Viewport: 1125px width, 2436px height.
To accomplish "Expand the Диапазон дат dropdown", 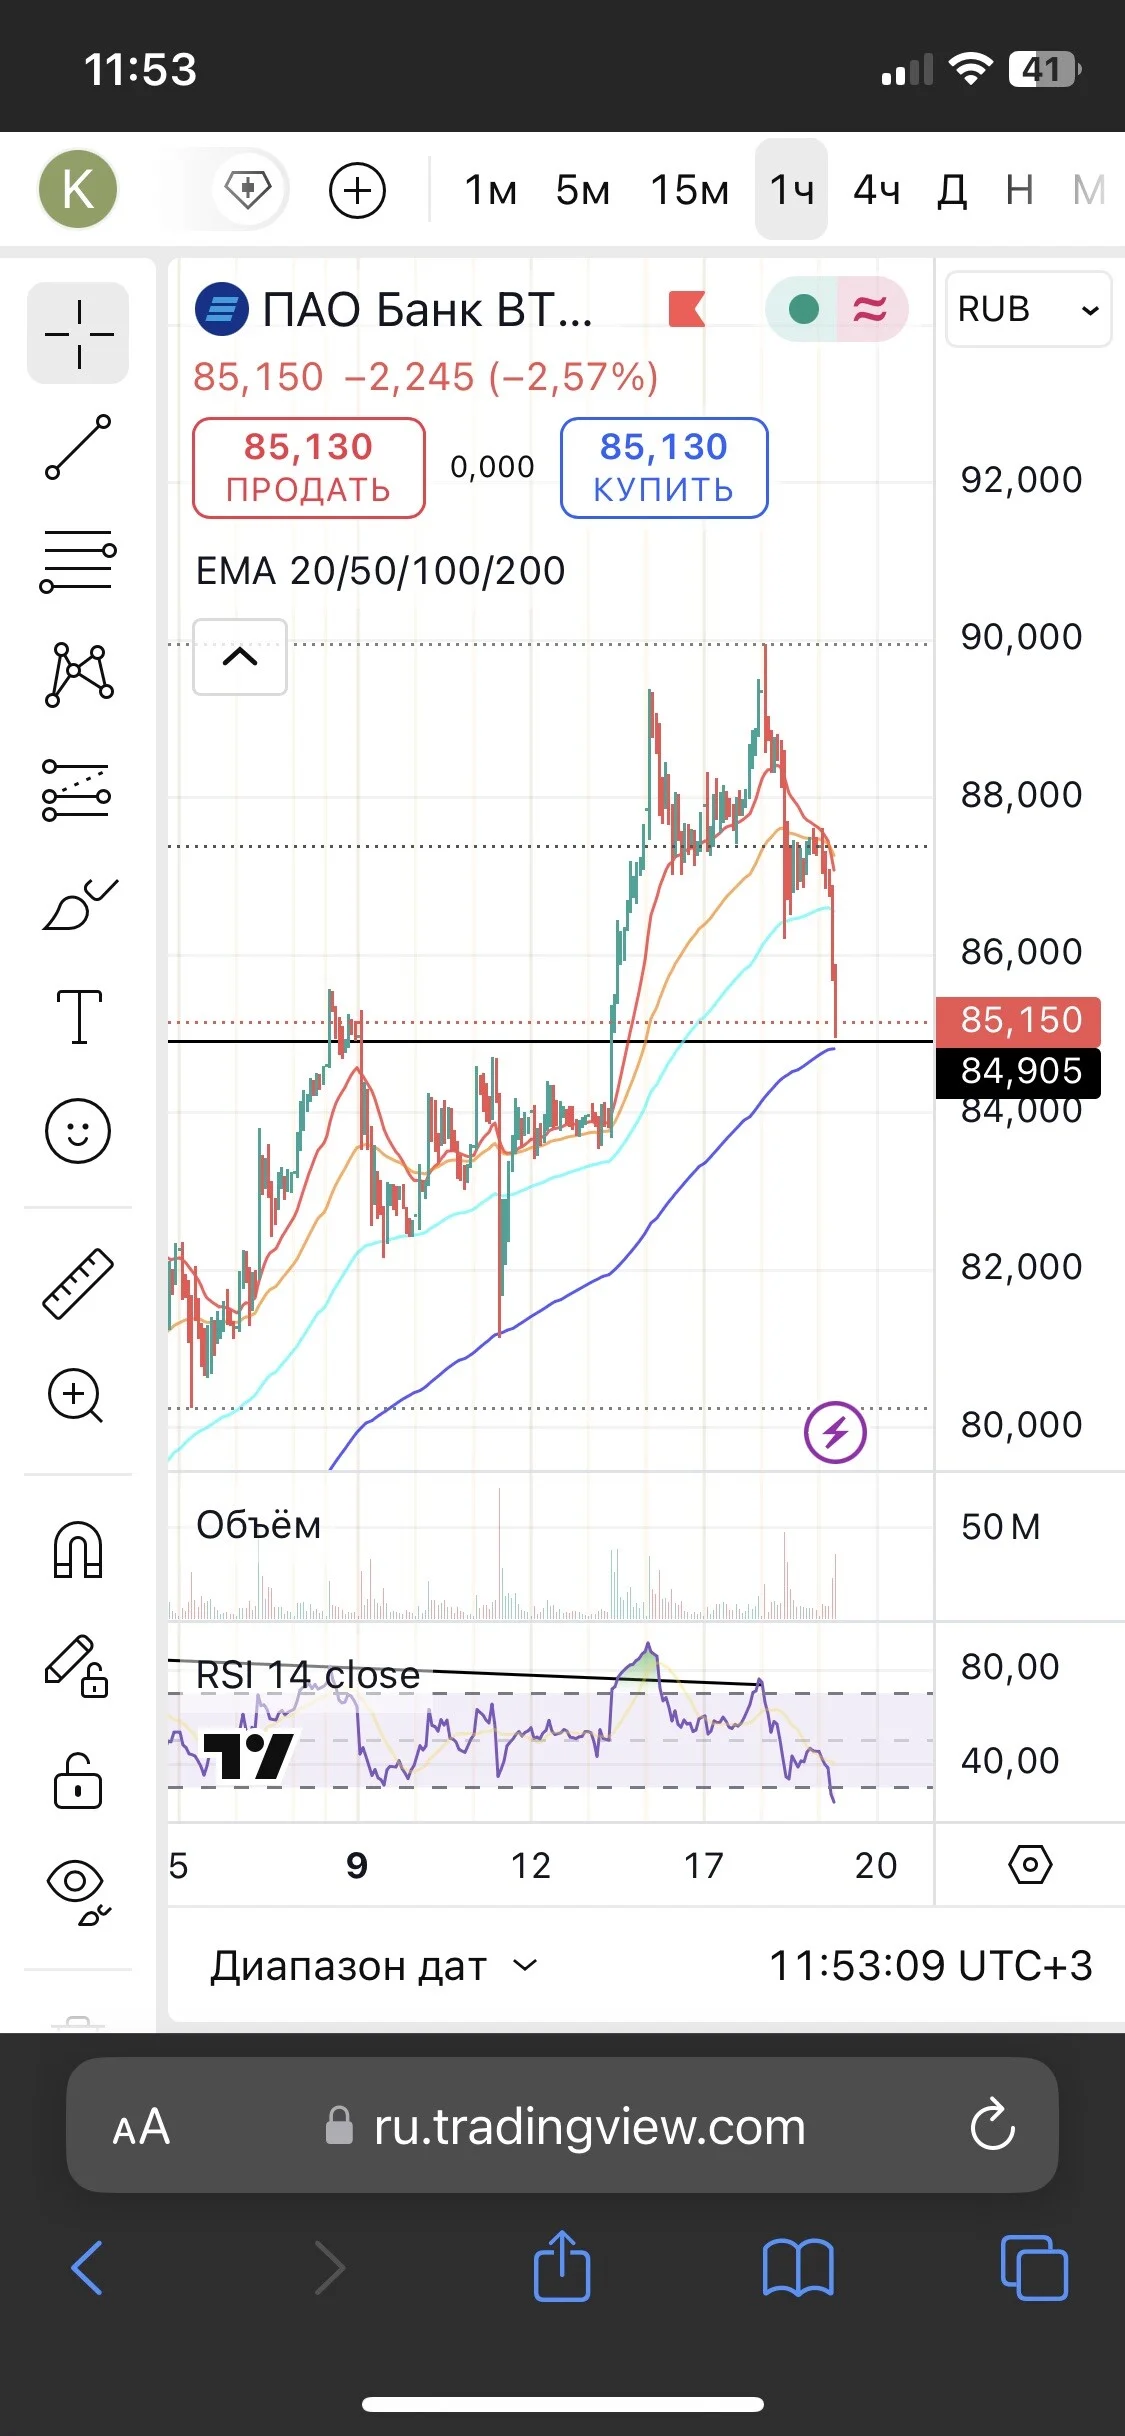I will [x=374, y=1966].
